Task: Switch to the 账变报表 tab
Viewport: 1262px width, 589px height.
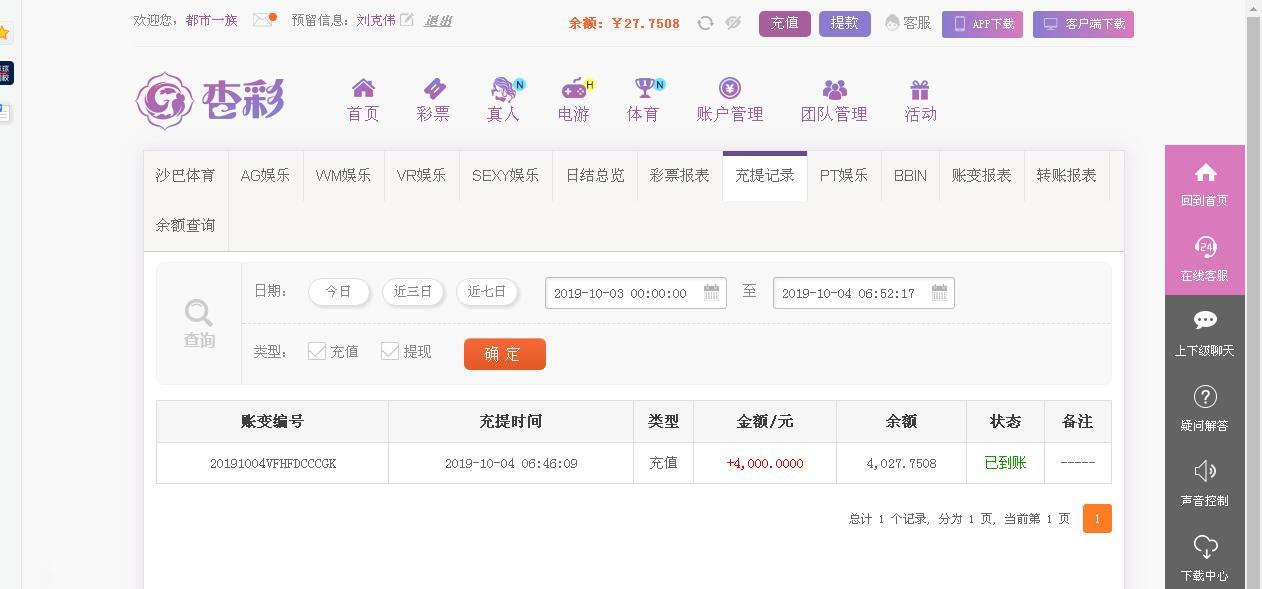Action: [x=981, y=175]
